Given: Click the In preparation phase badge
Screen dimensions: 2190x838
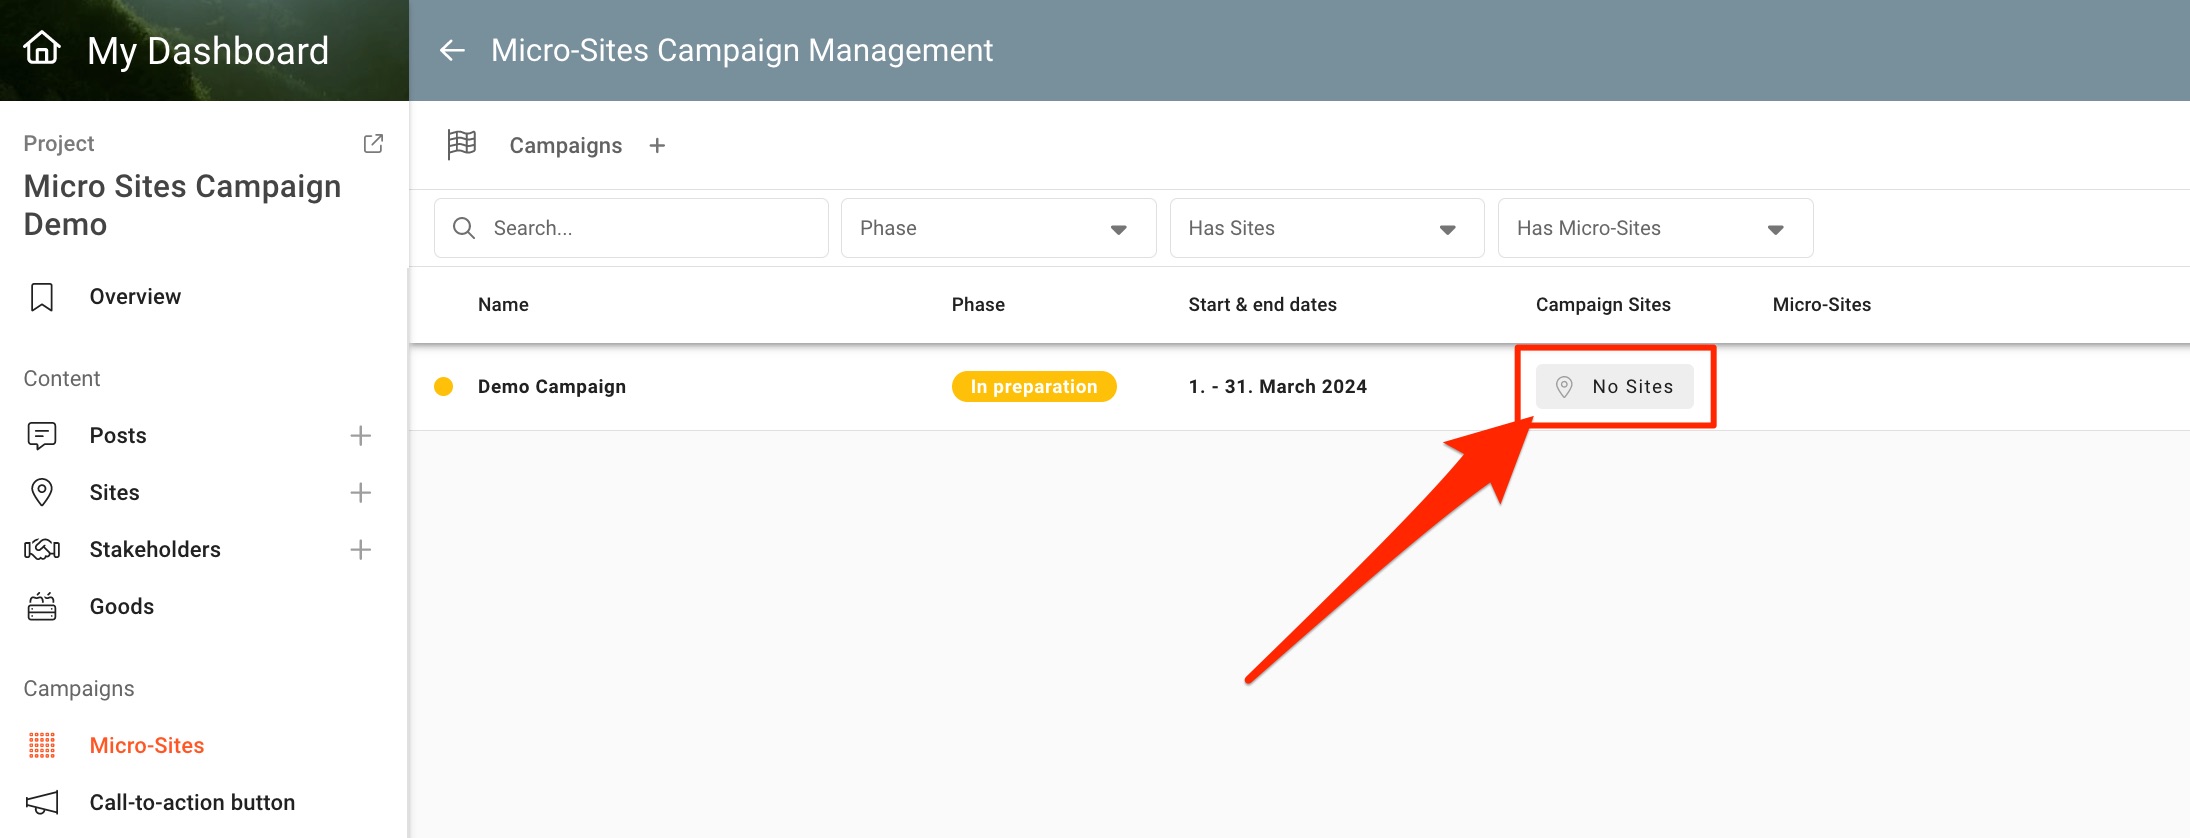Looking at the screenshot, I should click(x=1033, y=387).
